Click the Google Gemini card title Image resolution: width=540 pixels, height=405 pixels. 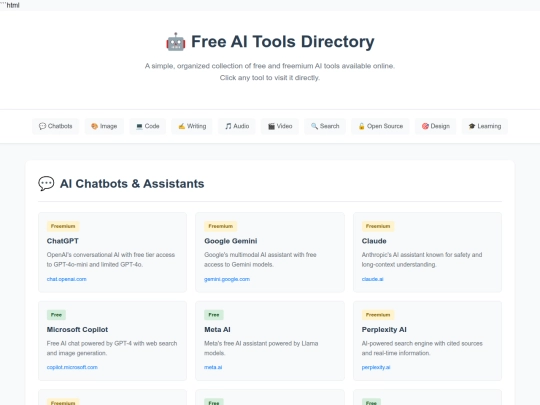(231, 241)
